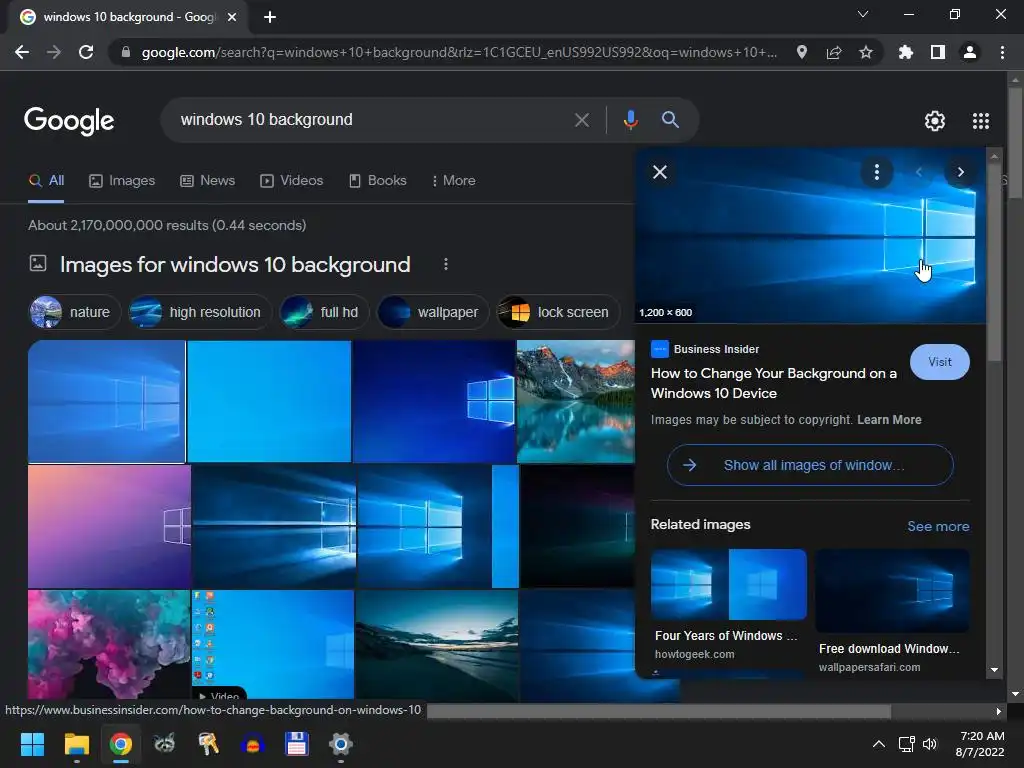Screen dimensions: 1024x768
Task: Open the side panel icon
Action: point(938,52)
